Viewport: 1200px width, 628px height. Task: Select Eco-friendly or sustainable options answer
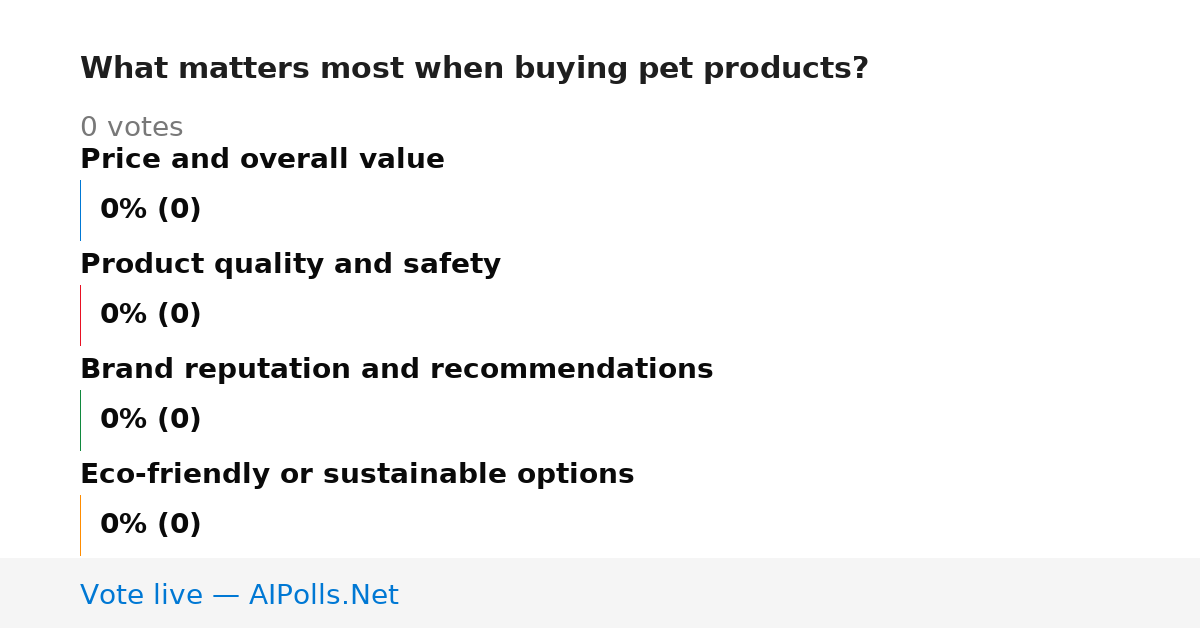point(357,474)
